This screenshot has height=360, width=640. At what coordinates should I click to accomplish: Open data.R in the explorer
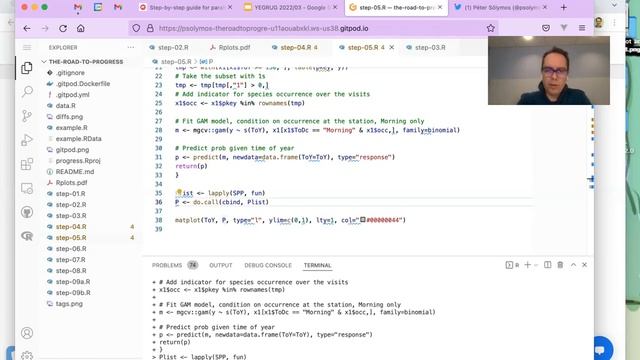coord(65,106)
